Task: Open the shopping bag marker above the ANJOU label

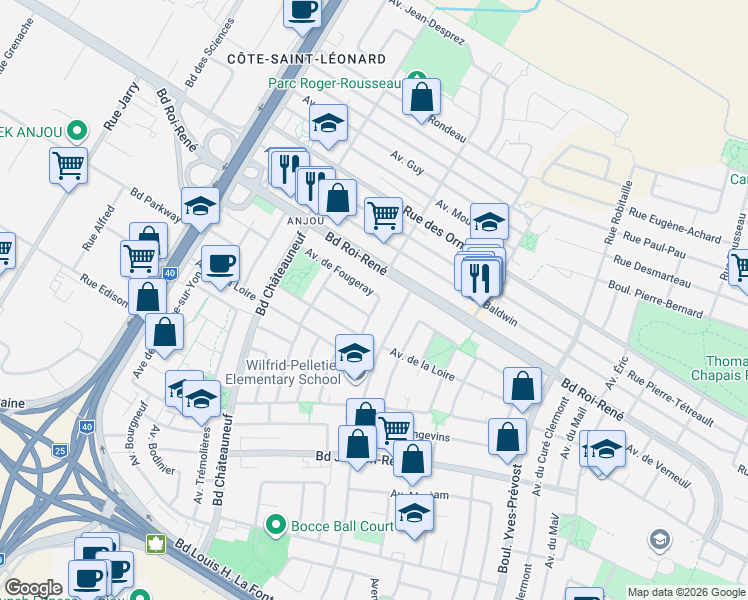Action: (x=337, y=199)
